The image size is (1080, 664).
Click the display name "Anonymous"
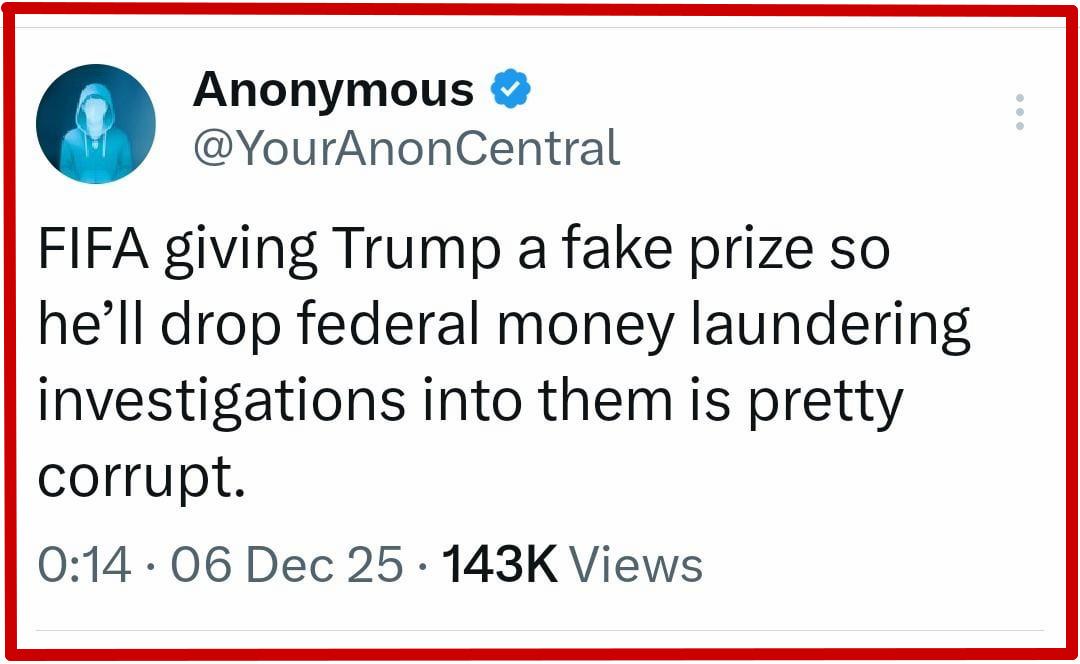(x=333, y=90)
